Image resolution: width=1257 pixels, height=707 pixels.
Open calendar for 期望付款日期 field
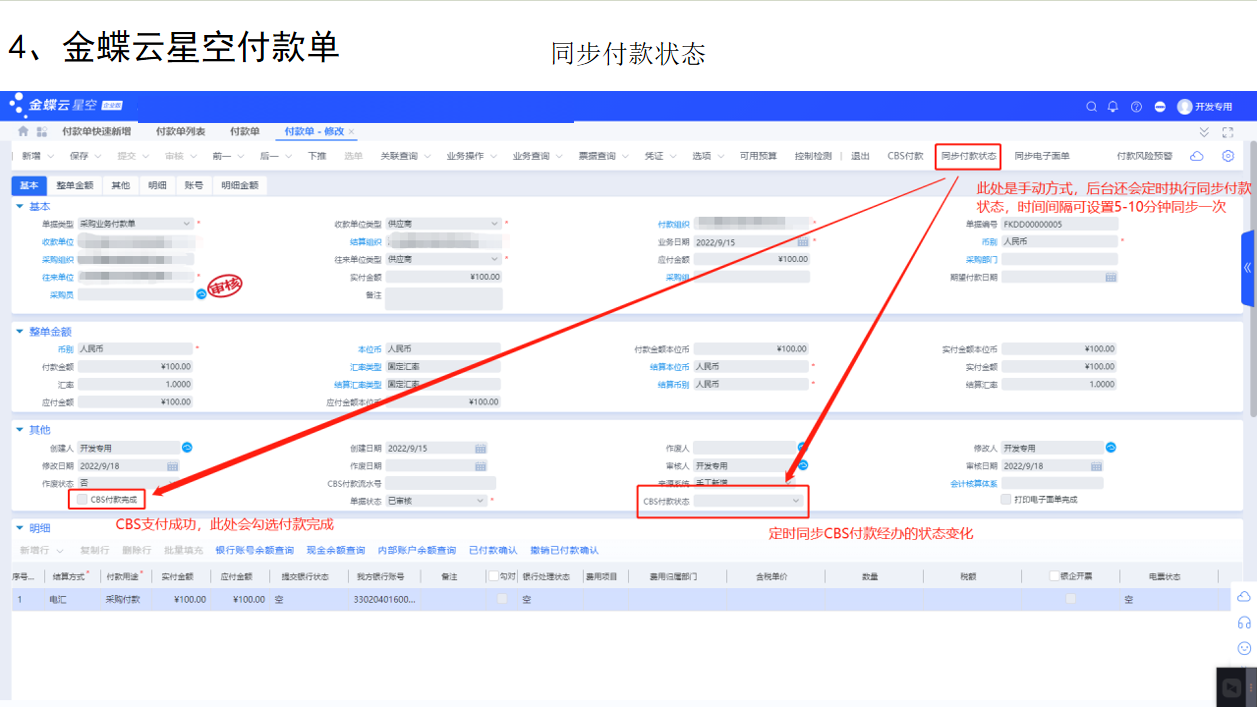[x=1110, y=277]
